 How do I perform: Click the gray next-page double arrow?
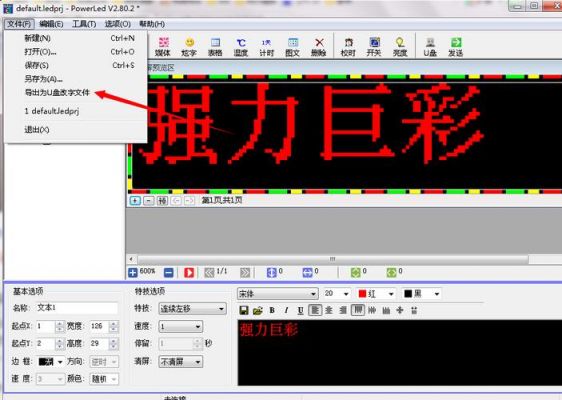[x=245, y=273]
